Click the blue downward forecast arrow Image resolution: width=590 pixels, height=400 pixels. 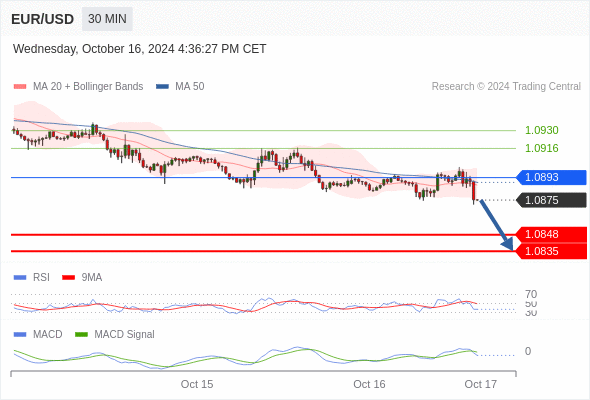point(496,225)
